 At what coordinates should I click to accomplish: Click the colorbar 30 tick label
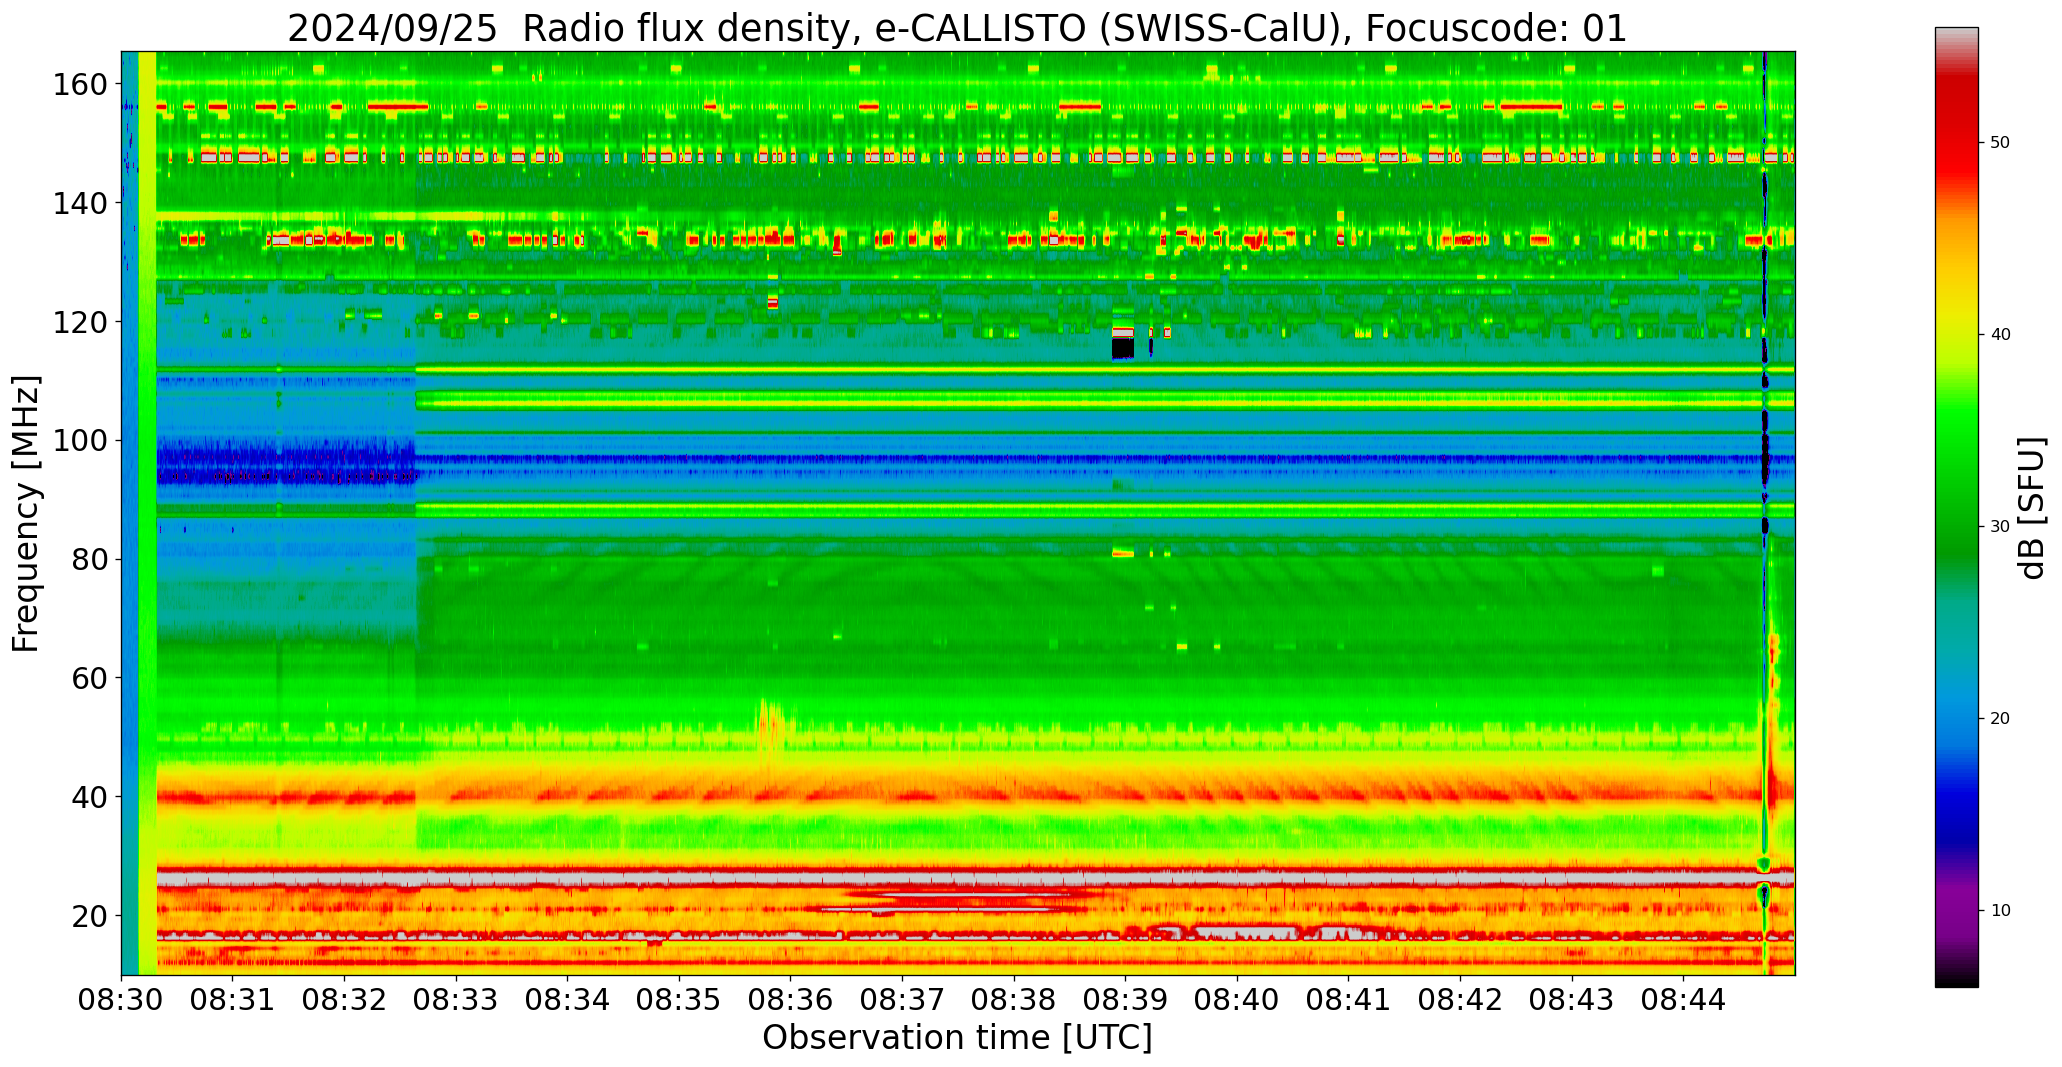2000,527
